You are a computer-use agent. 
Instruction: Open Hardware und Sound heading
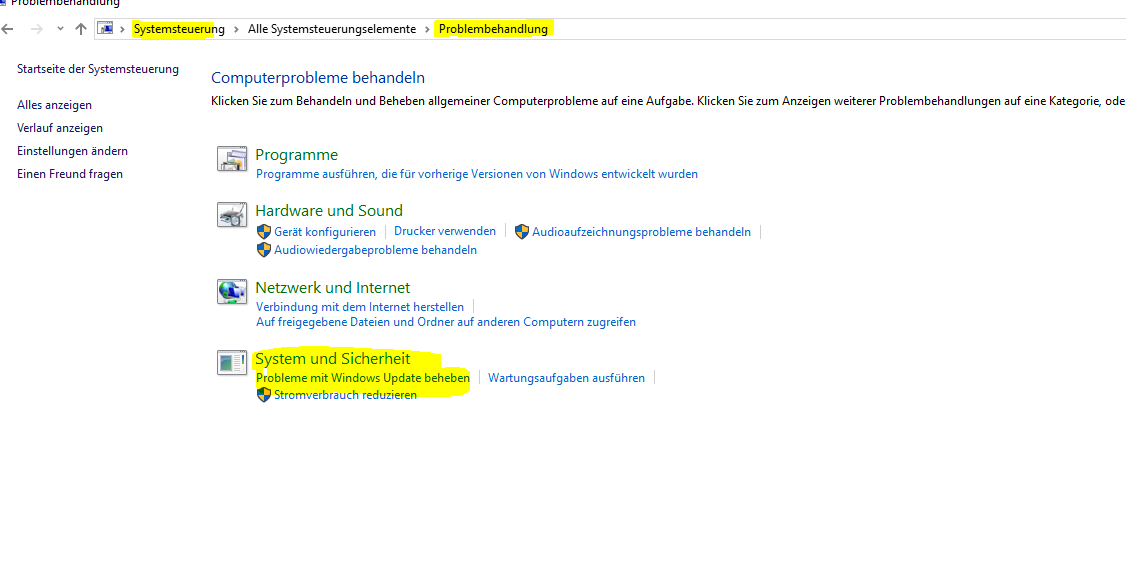coord(329,210)
